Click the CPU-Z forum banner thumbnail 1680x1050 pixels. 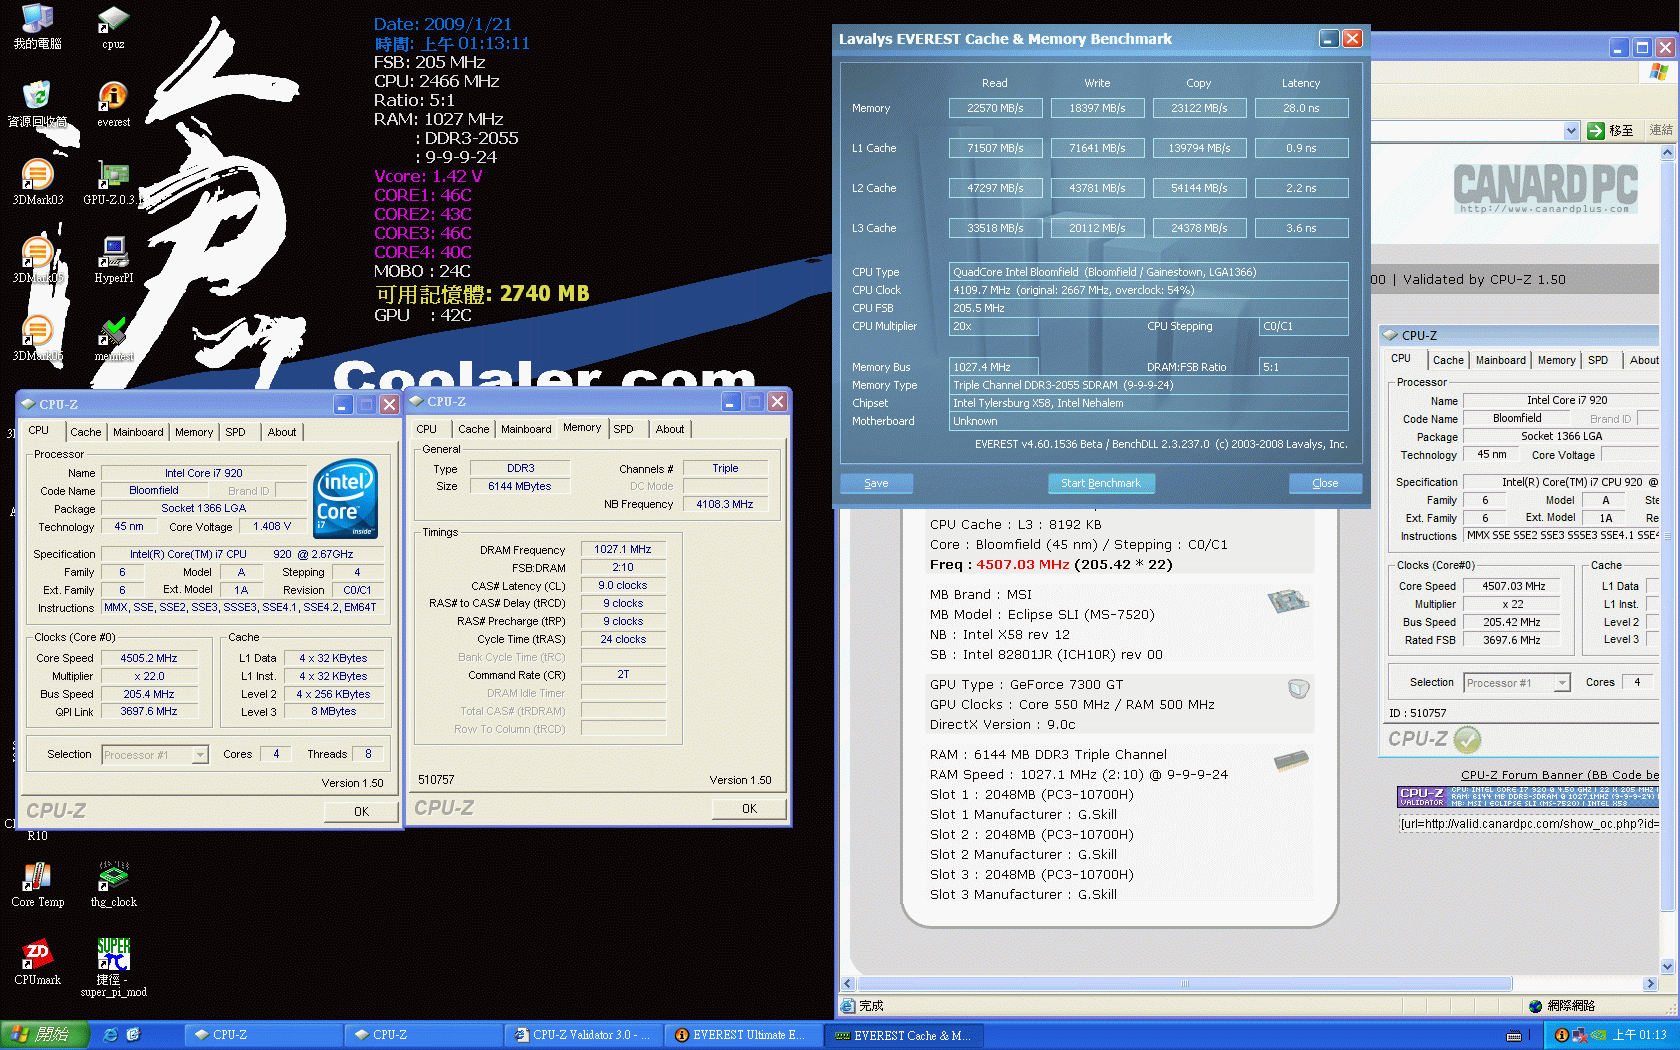pos(1528,797)
